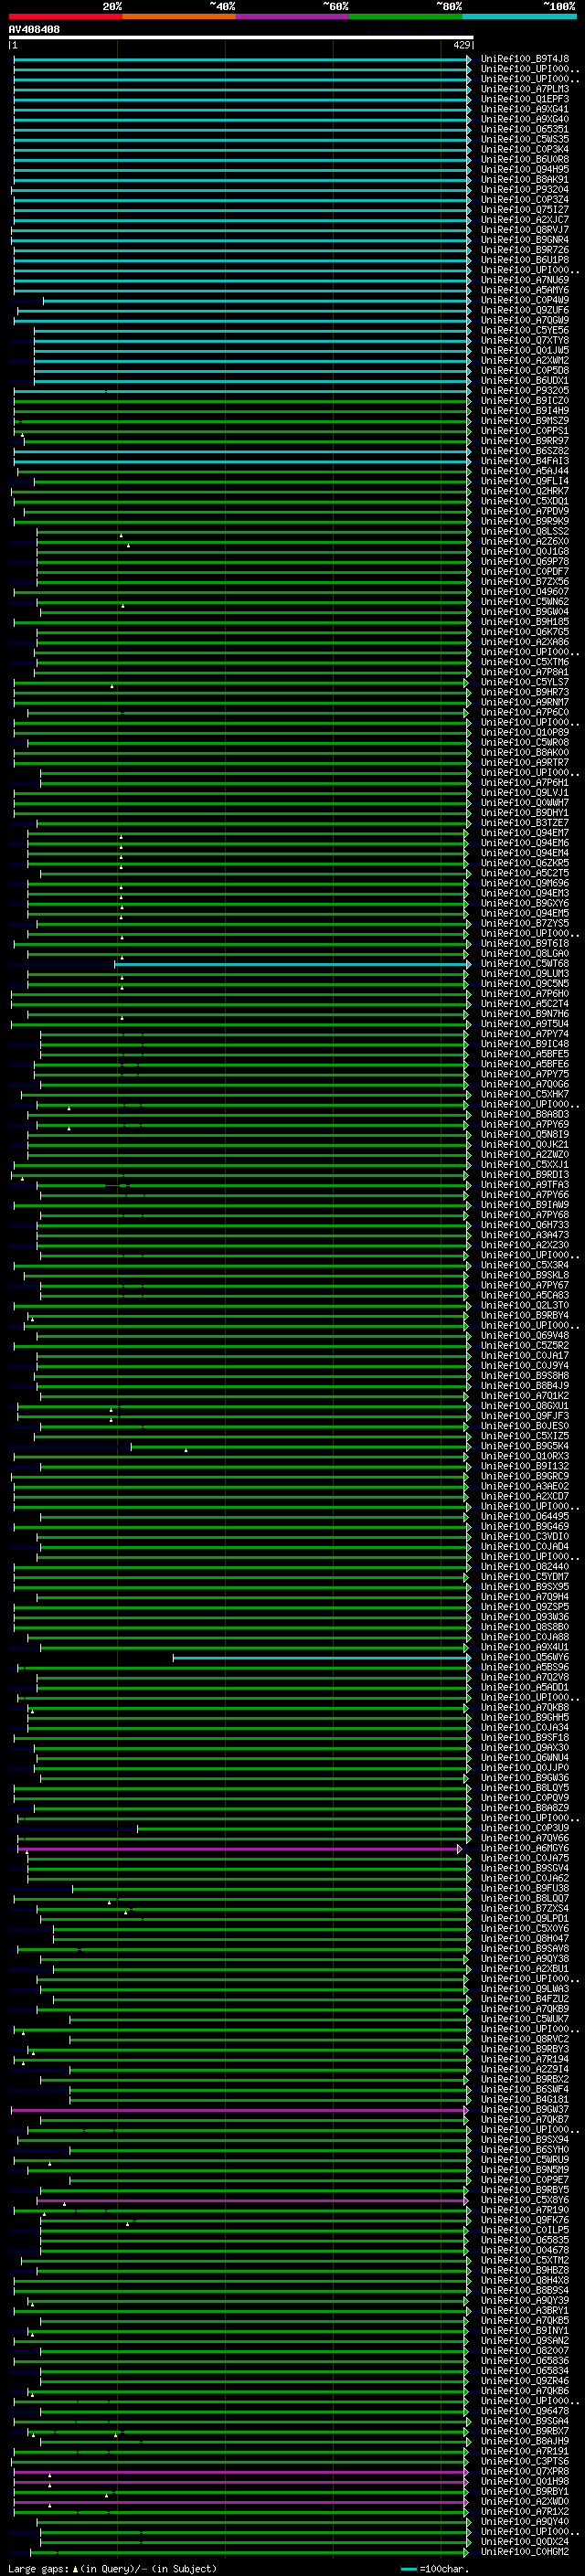The height and width of the screenshot is (2576, 585).
Task: Select label UniRef100_B4G181
Action: point(525,2099)
